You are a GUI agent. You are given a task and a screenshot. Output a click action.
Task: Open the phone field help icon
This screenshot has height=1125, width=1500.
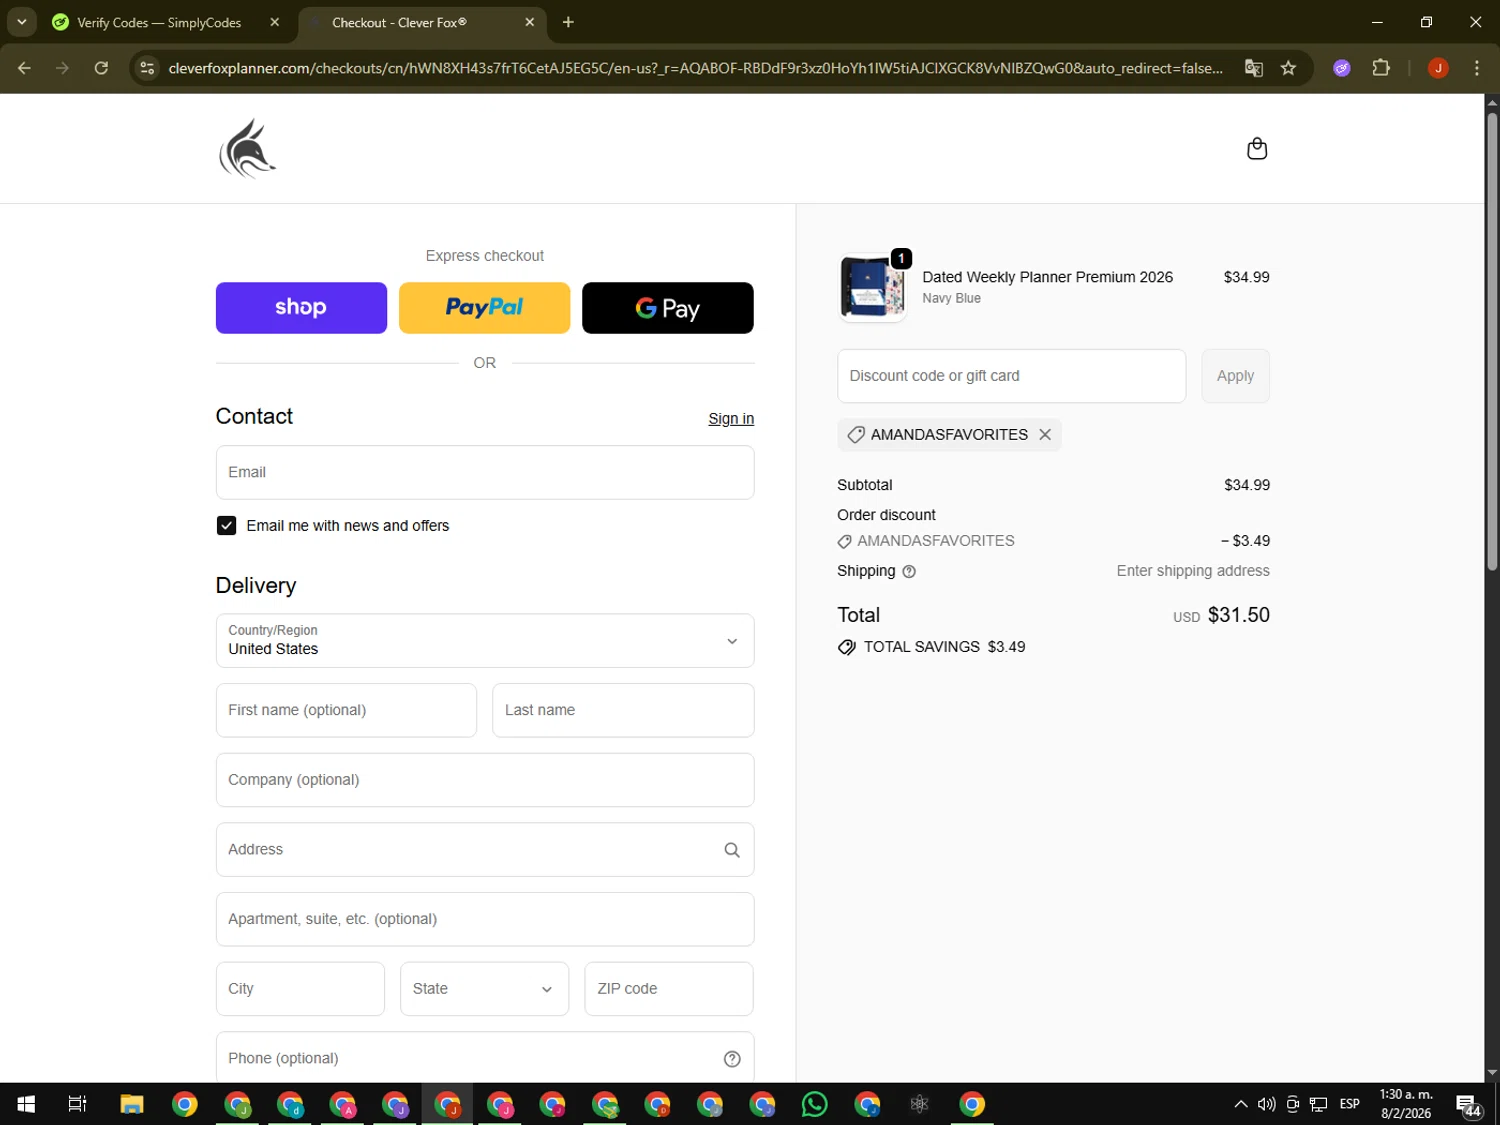(x=732, y=1059)
